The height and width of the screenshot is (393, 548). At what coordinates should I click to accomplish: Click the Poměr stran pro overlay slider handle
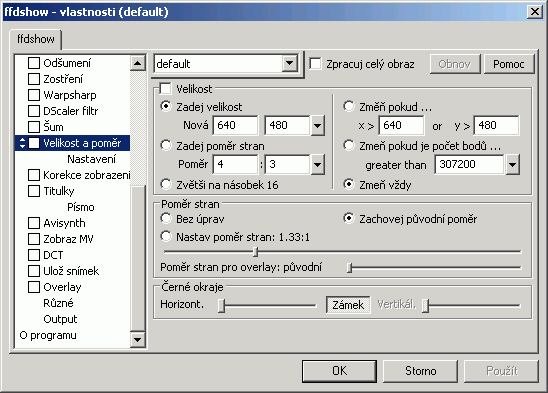point(349,268)
